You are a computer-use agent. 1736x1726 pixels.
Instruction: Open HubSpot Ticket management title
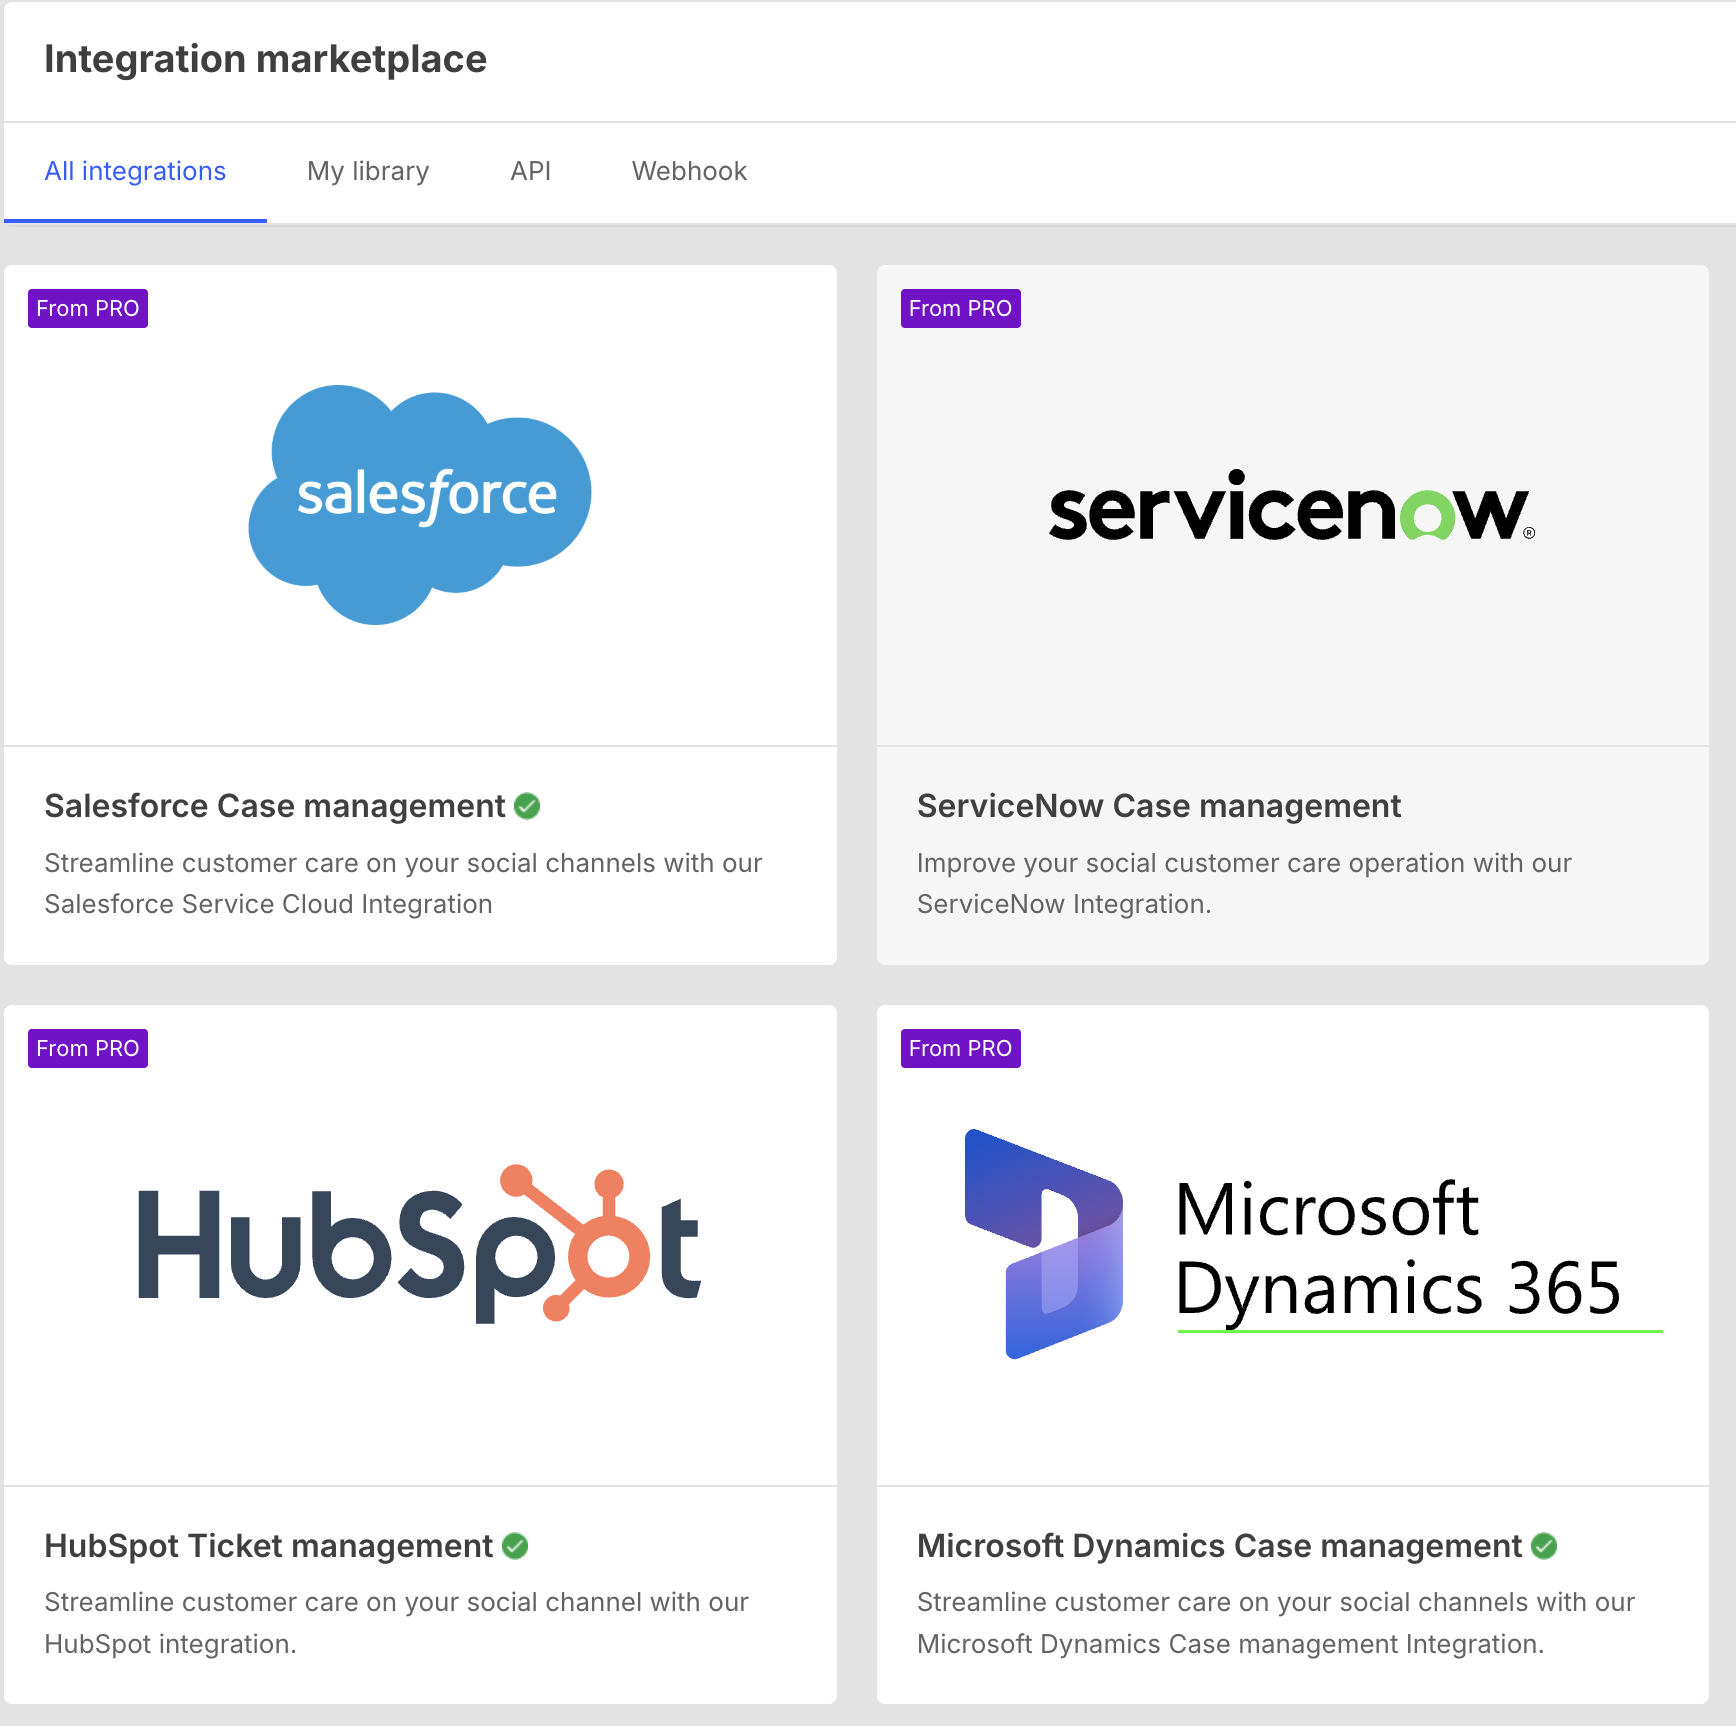tap(269, 1546)
